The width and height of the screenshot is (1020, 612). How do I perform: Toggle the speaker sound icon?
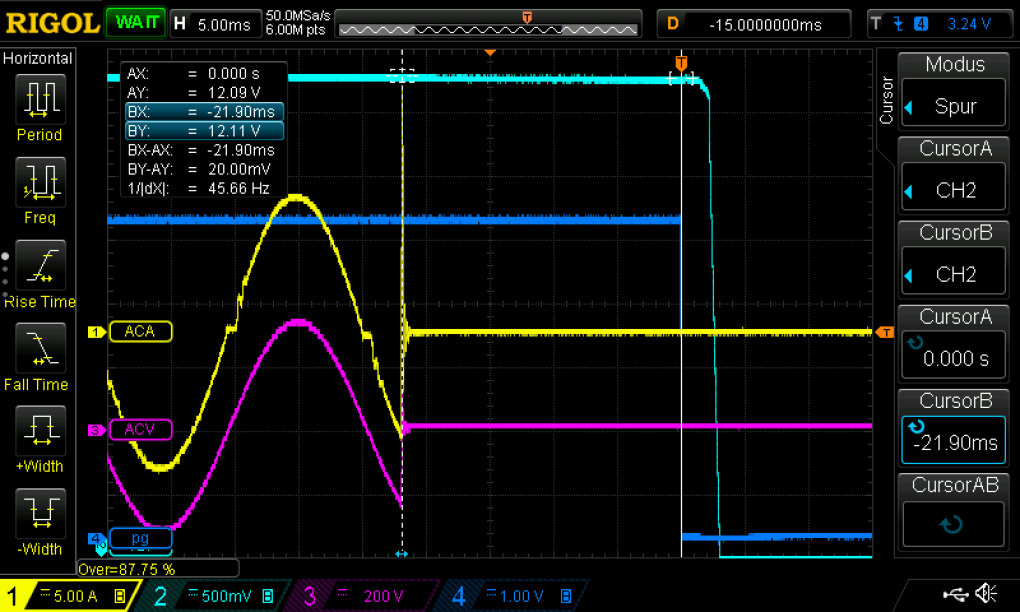point(986,593)
